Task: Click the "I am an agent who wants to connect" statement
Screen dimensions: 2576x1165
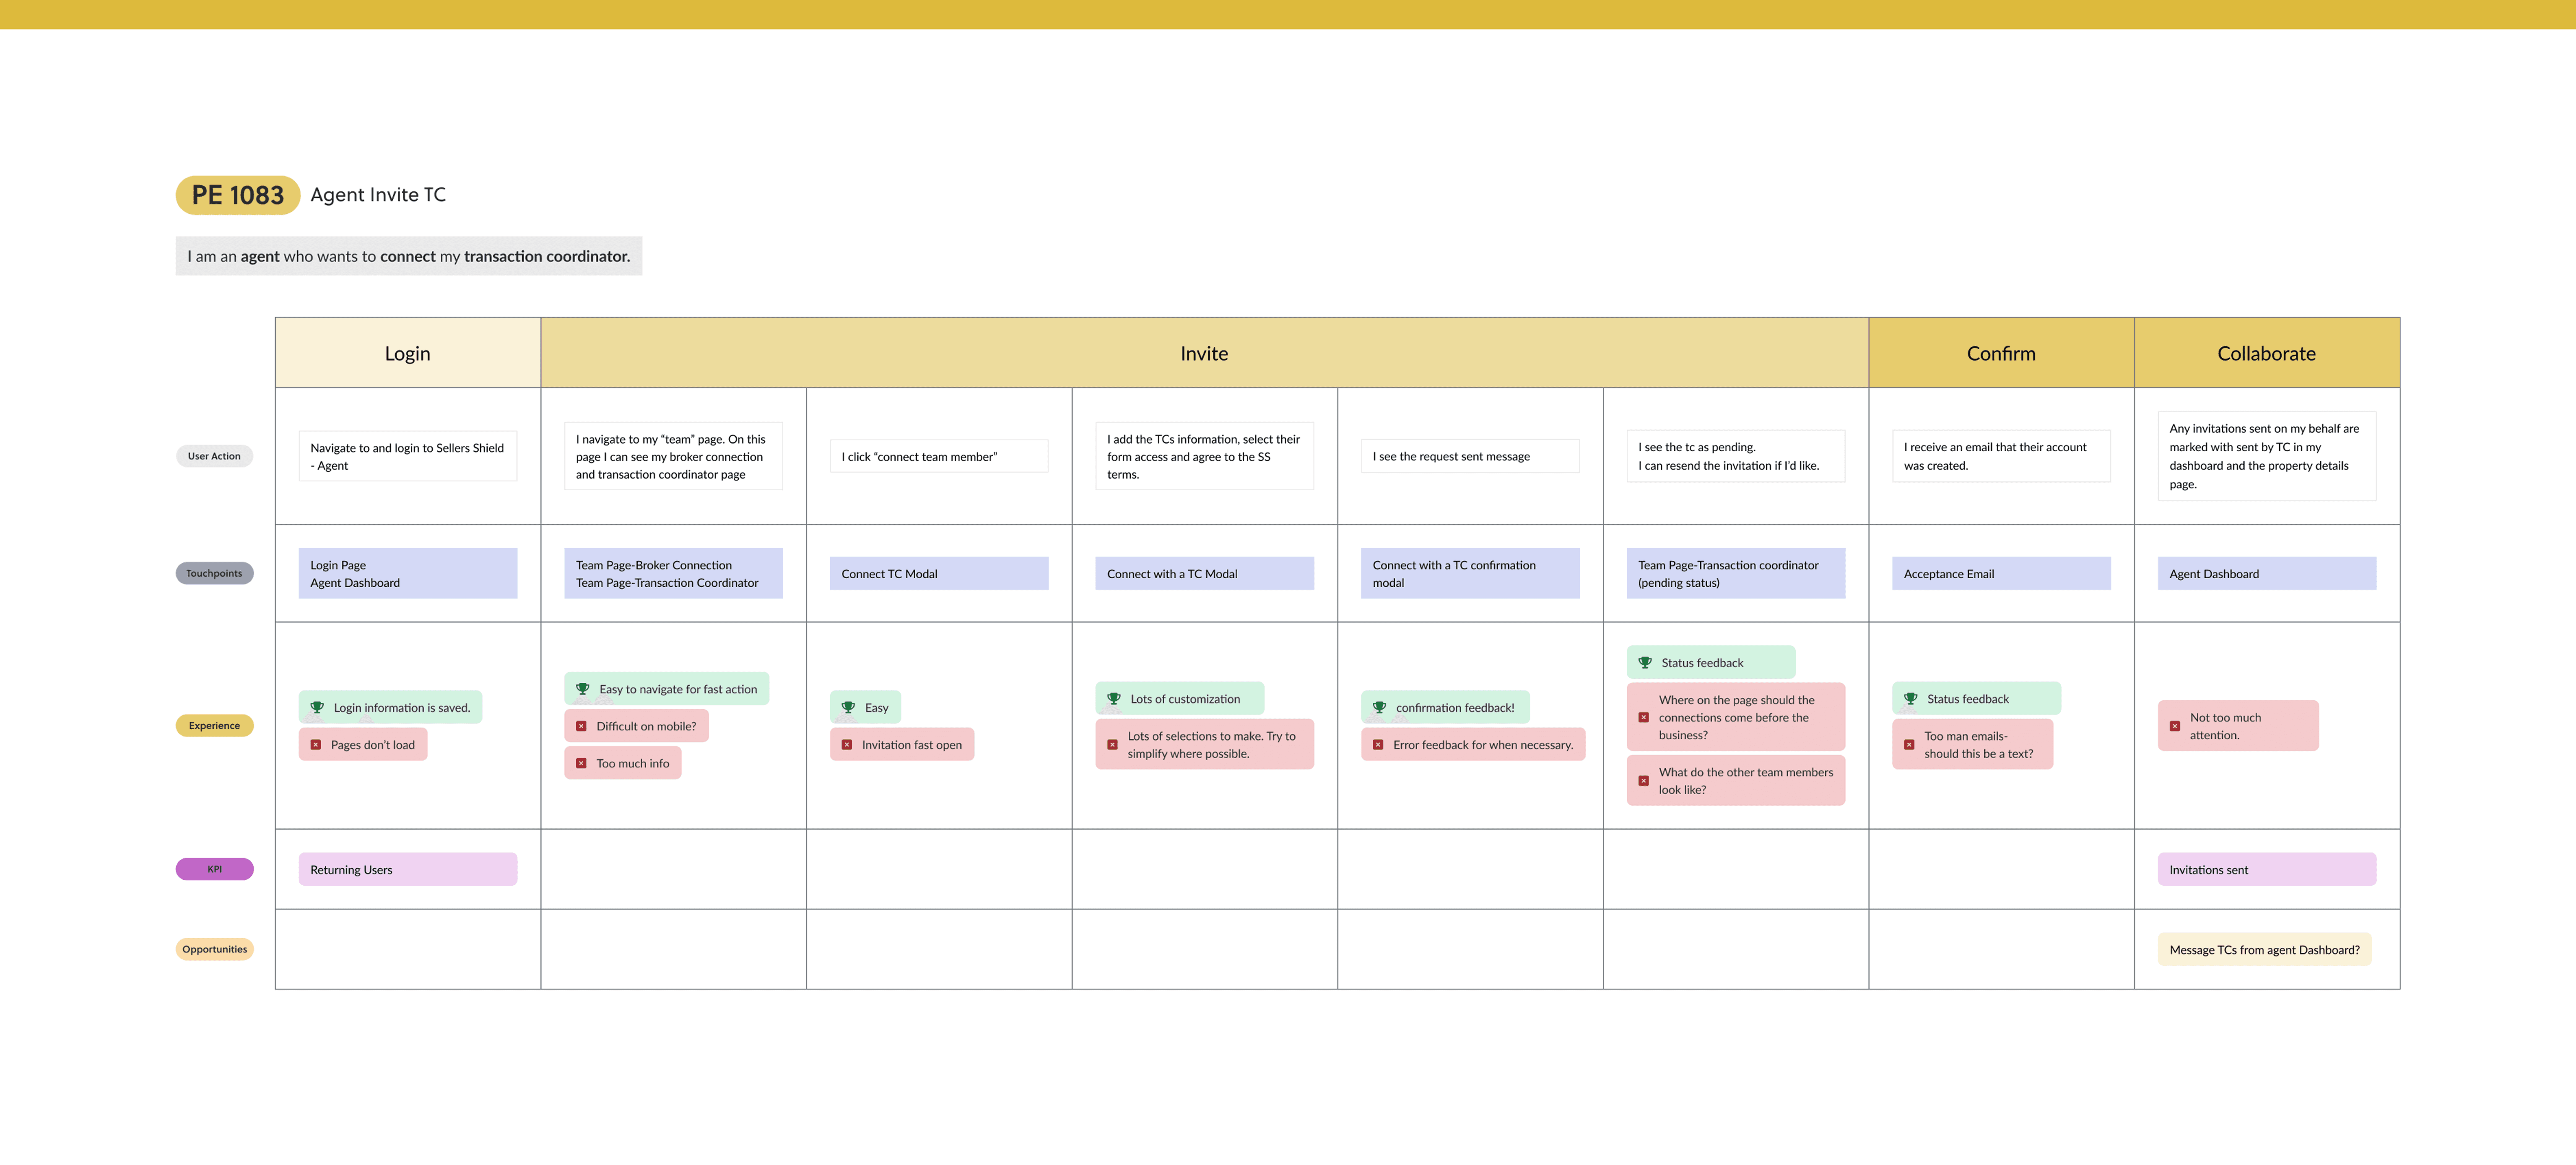Action: tap(409, 256)
